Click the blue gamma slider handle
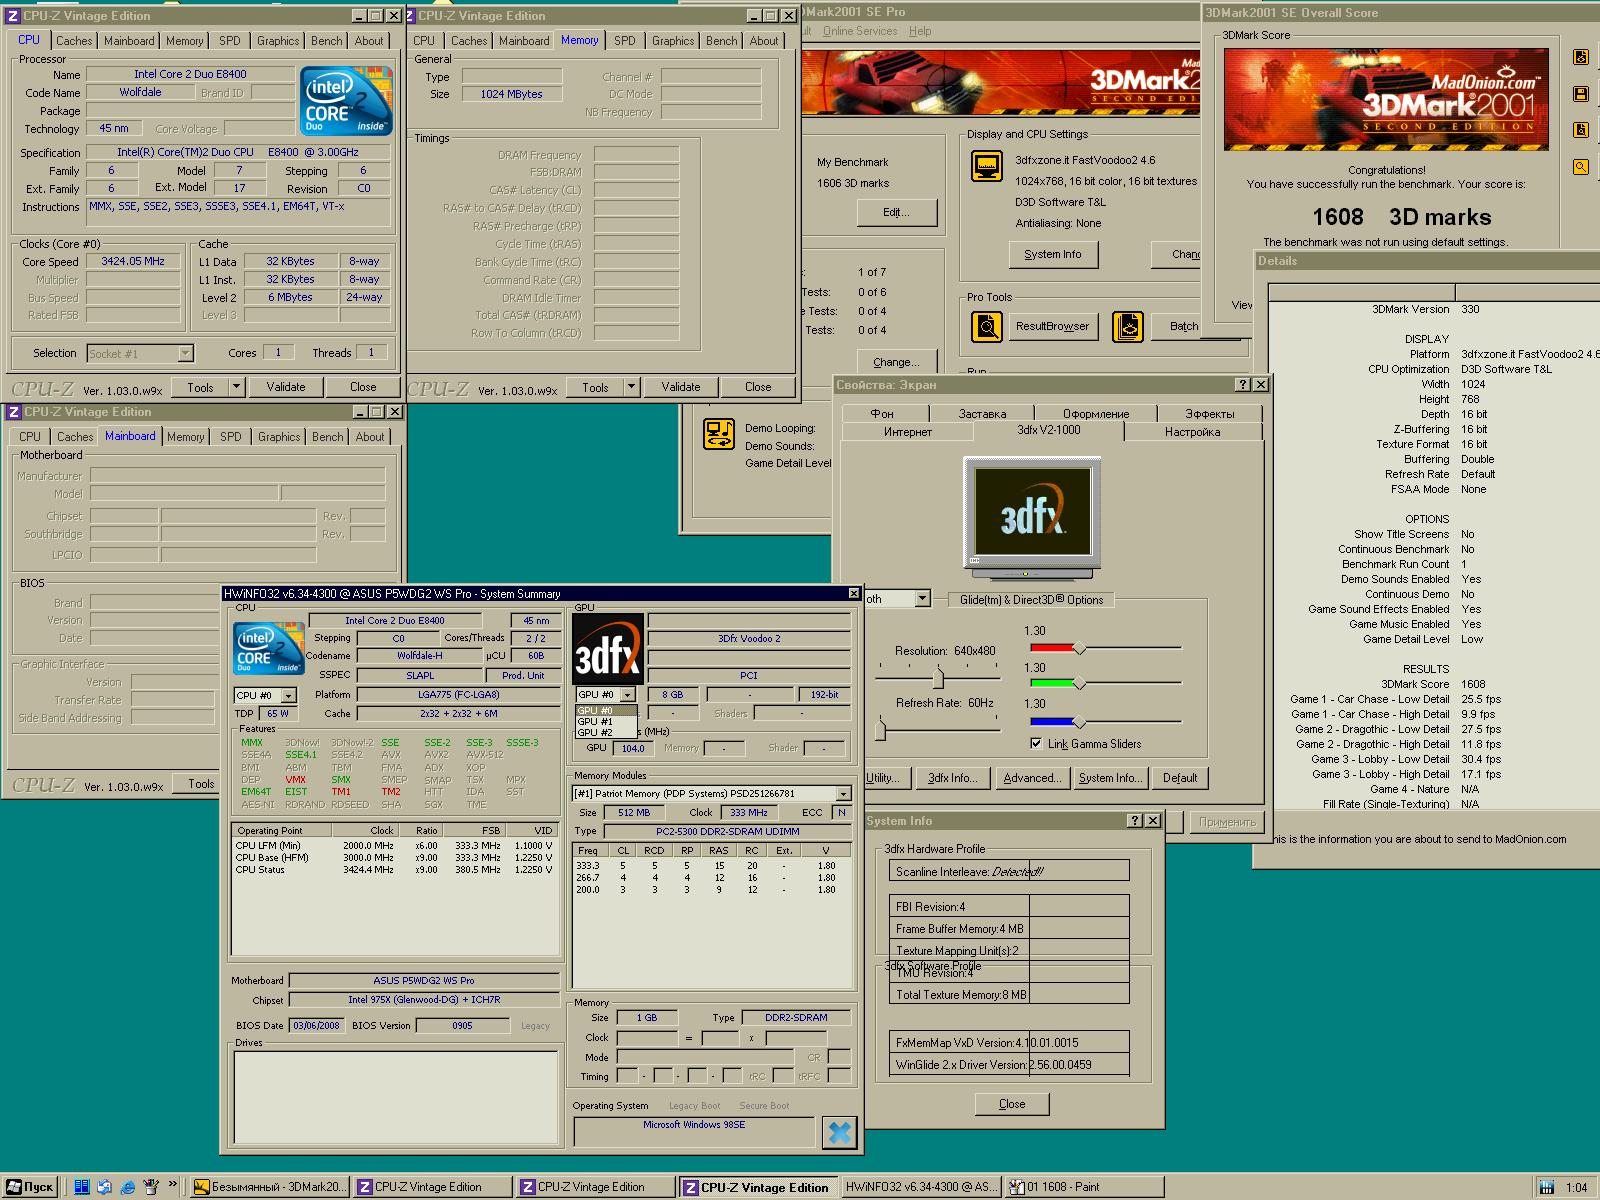The width and height of the screenshot is (1600, 1200). 1079,721
